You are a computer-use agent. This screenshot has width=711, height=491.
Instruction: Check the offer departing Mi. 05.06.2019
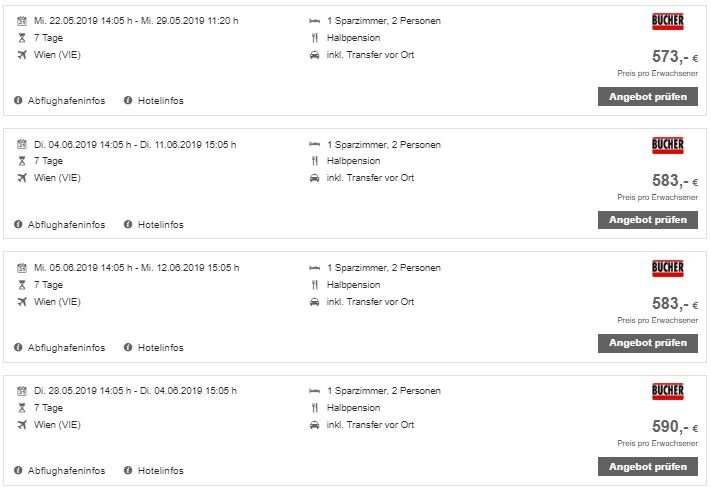(x=648, y=343)
